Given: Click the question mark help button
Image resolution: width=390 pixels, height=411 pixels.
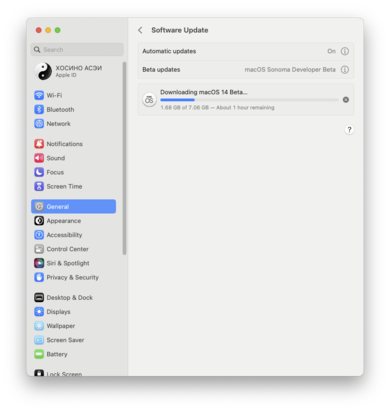Looking at the screenshot, I should click(349, 130).
